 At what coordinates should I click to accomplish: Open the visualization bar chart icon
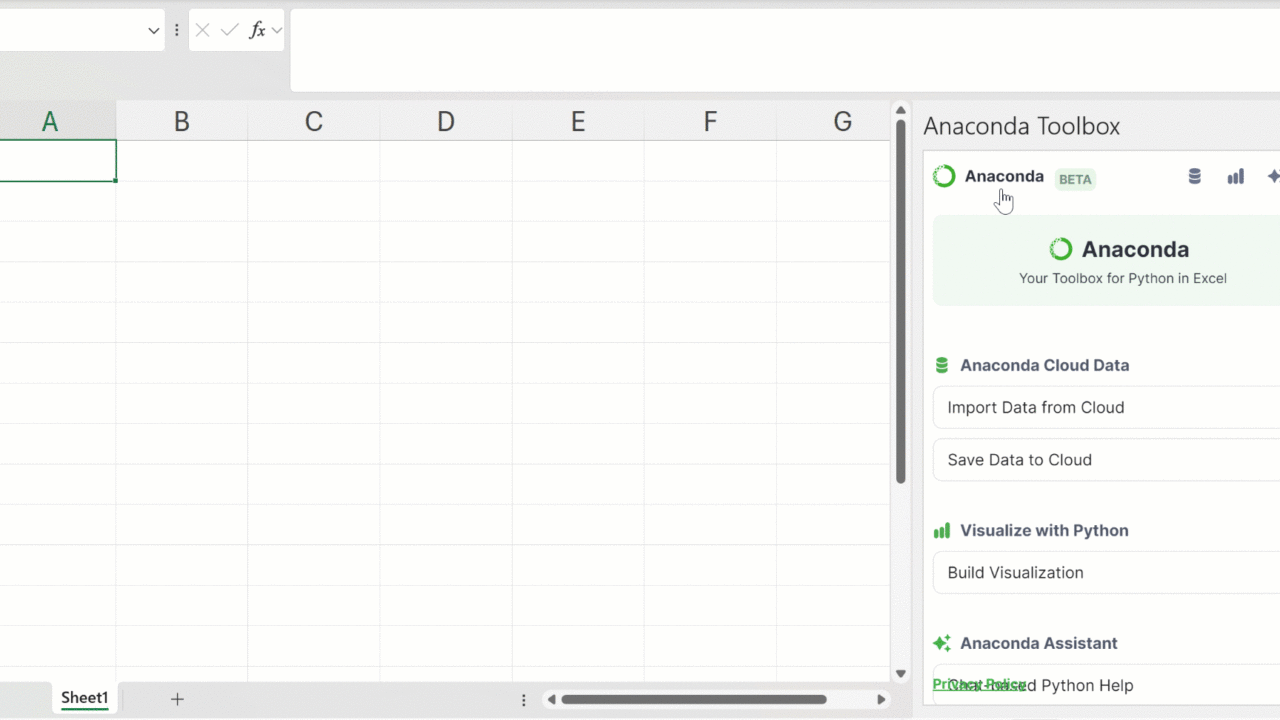[1236, 176]
